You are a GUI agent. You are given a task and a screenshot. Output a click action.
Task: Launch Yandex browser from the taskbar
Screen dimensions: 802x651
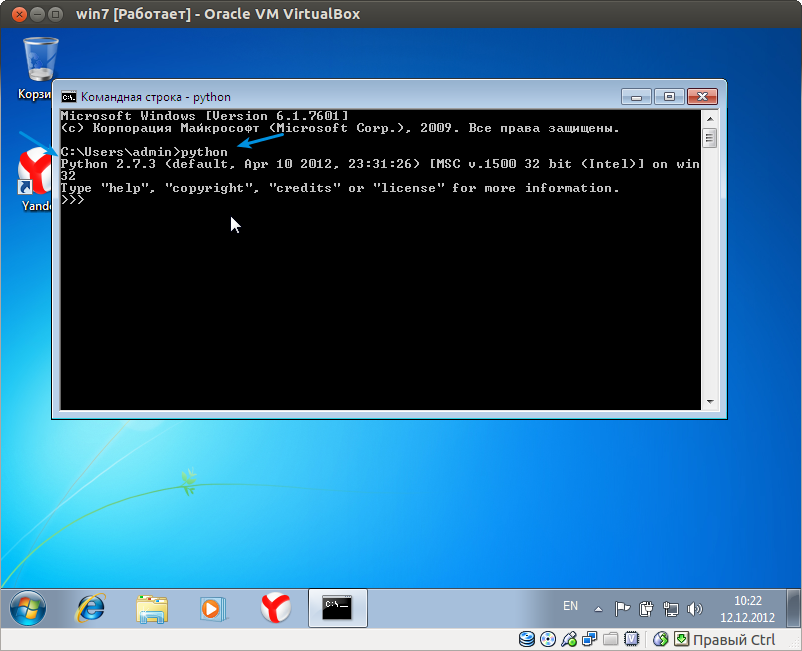(276, 608)
